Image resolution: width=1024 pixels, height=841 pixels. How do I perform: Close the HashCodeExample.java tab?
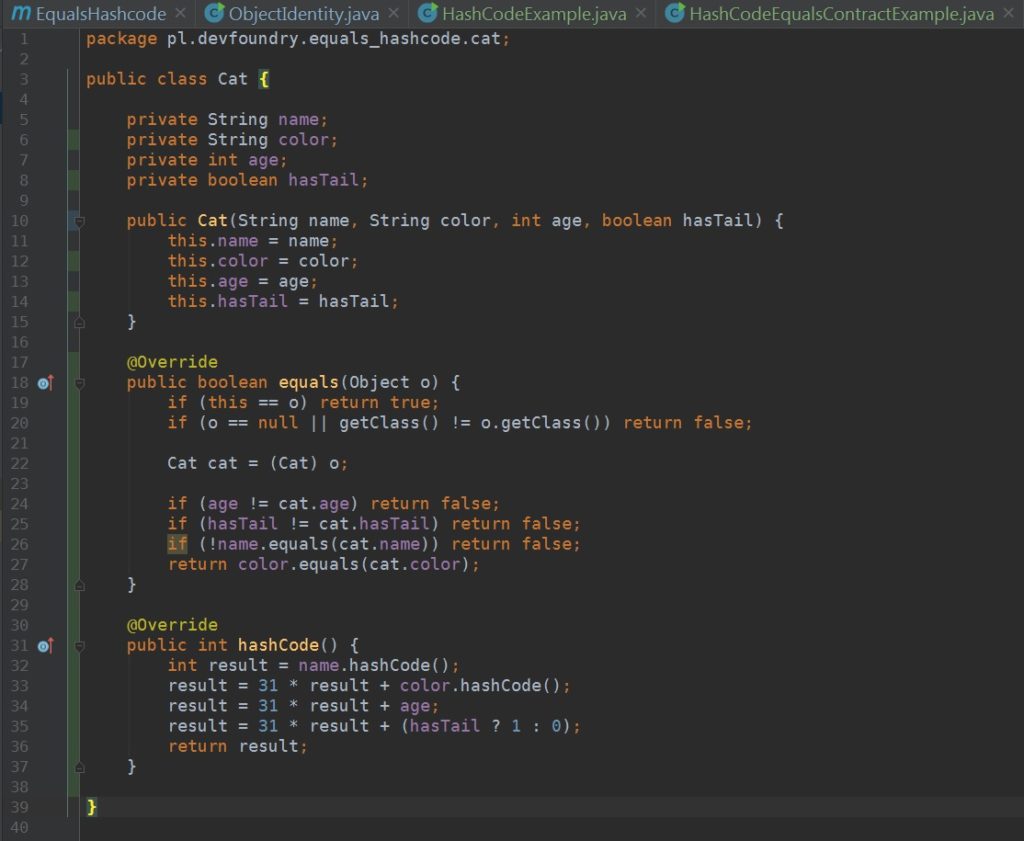[641, 13]
